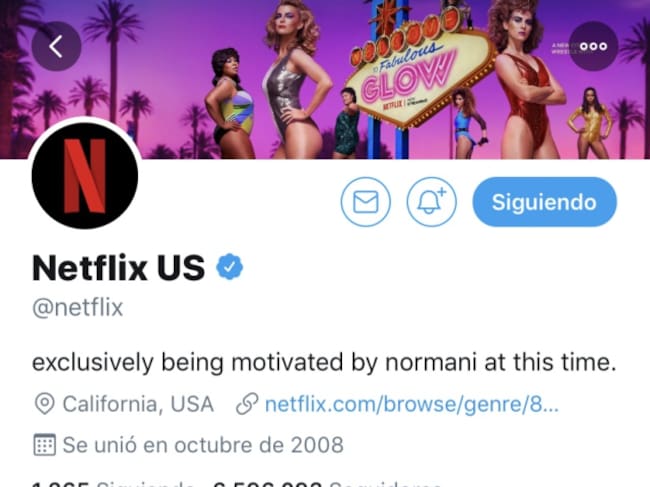Open the Seguidores followers count
The width and height of the screenshot is (650, 487).
(326, 483)
